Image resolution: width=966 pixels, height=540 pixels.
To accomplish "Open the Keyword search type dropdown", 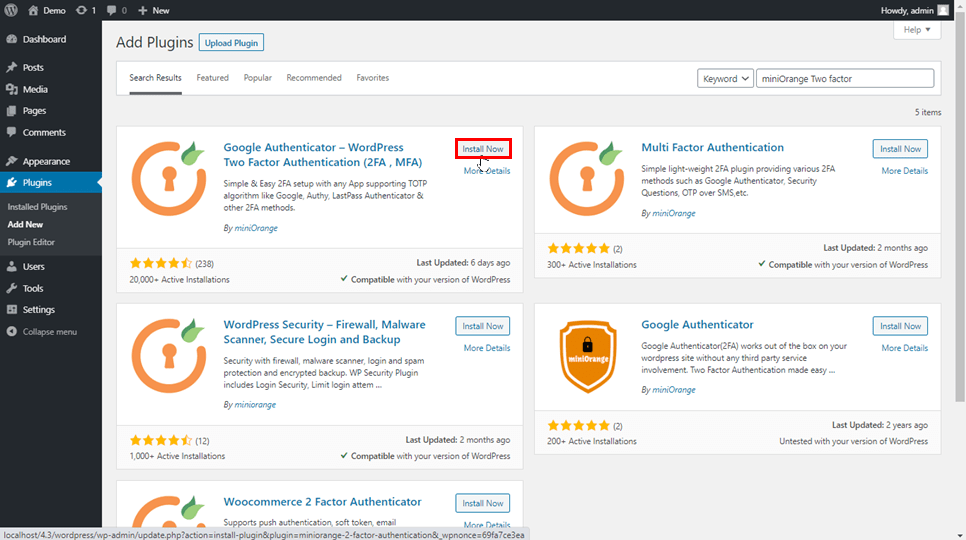I will (x=725, y=79).
